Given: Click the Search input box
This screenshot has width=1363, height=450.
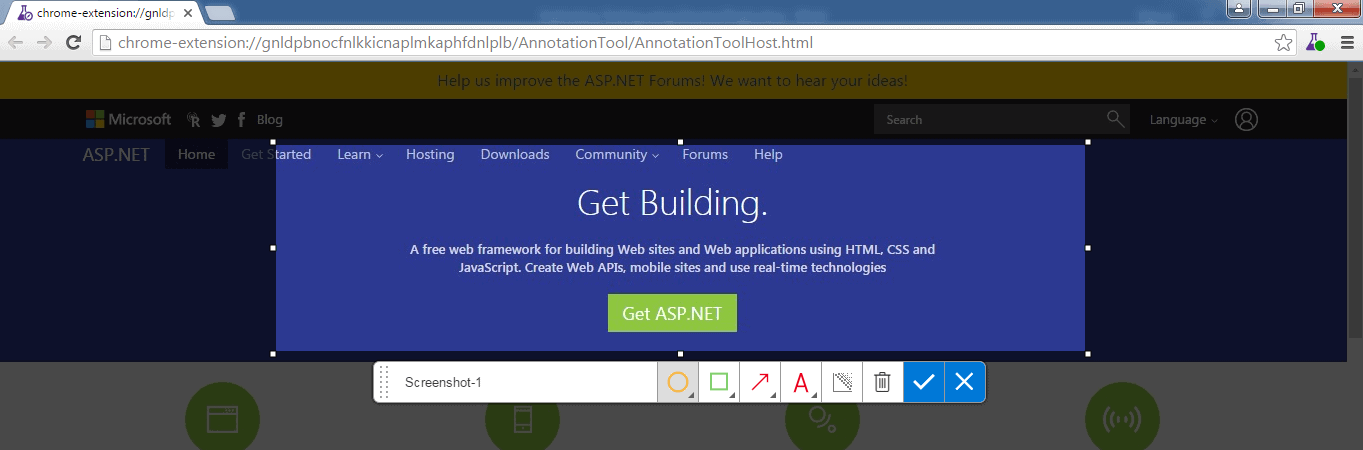Looking at the screenshot, I should point(990,119).
